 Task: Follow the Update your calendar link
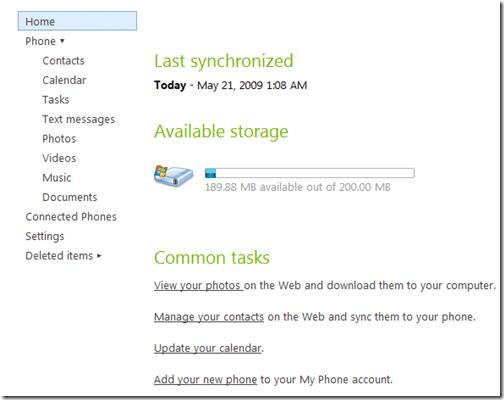208,348
